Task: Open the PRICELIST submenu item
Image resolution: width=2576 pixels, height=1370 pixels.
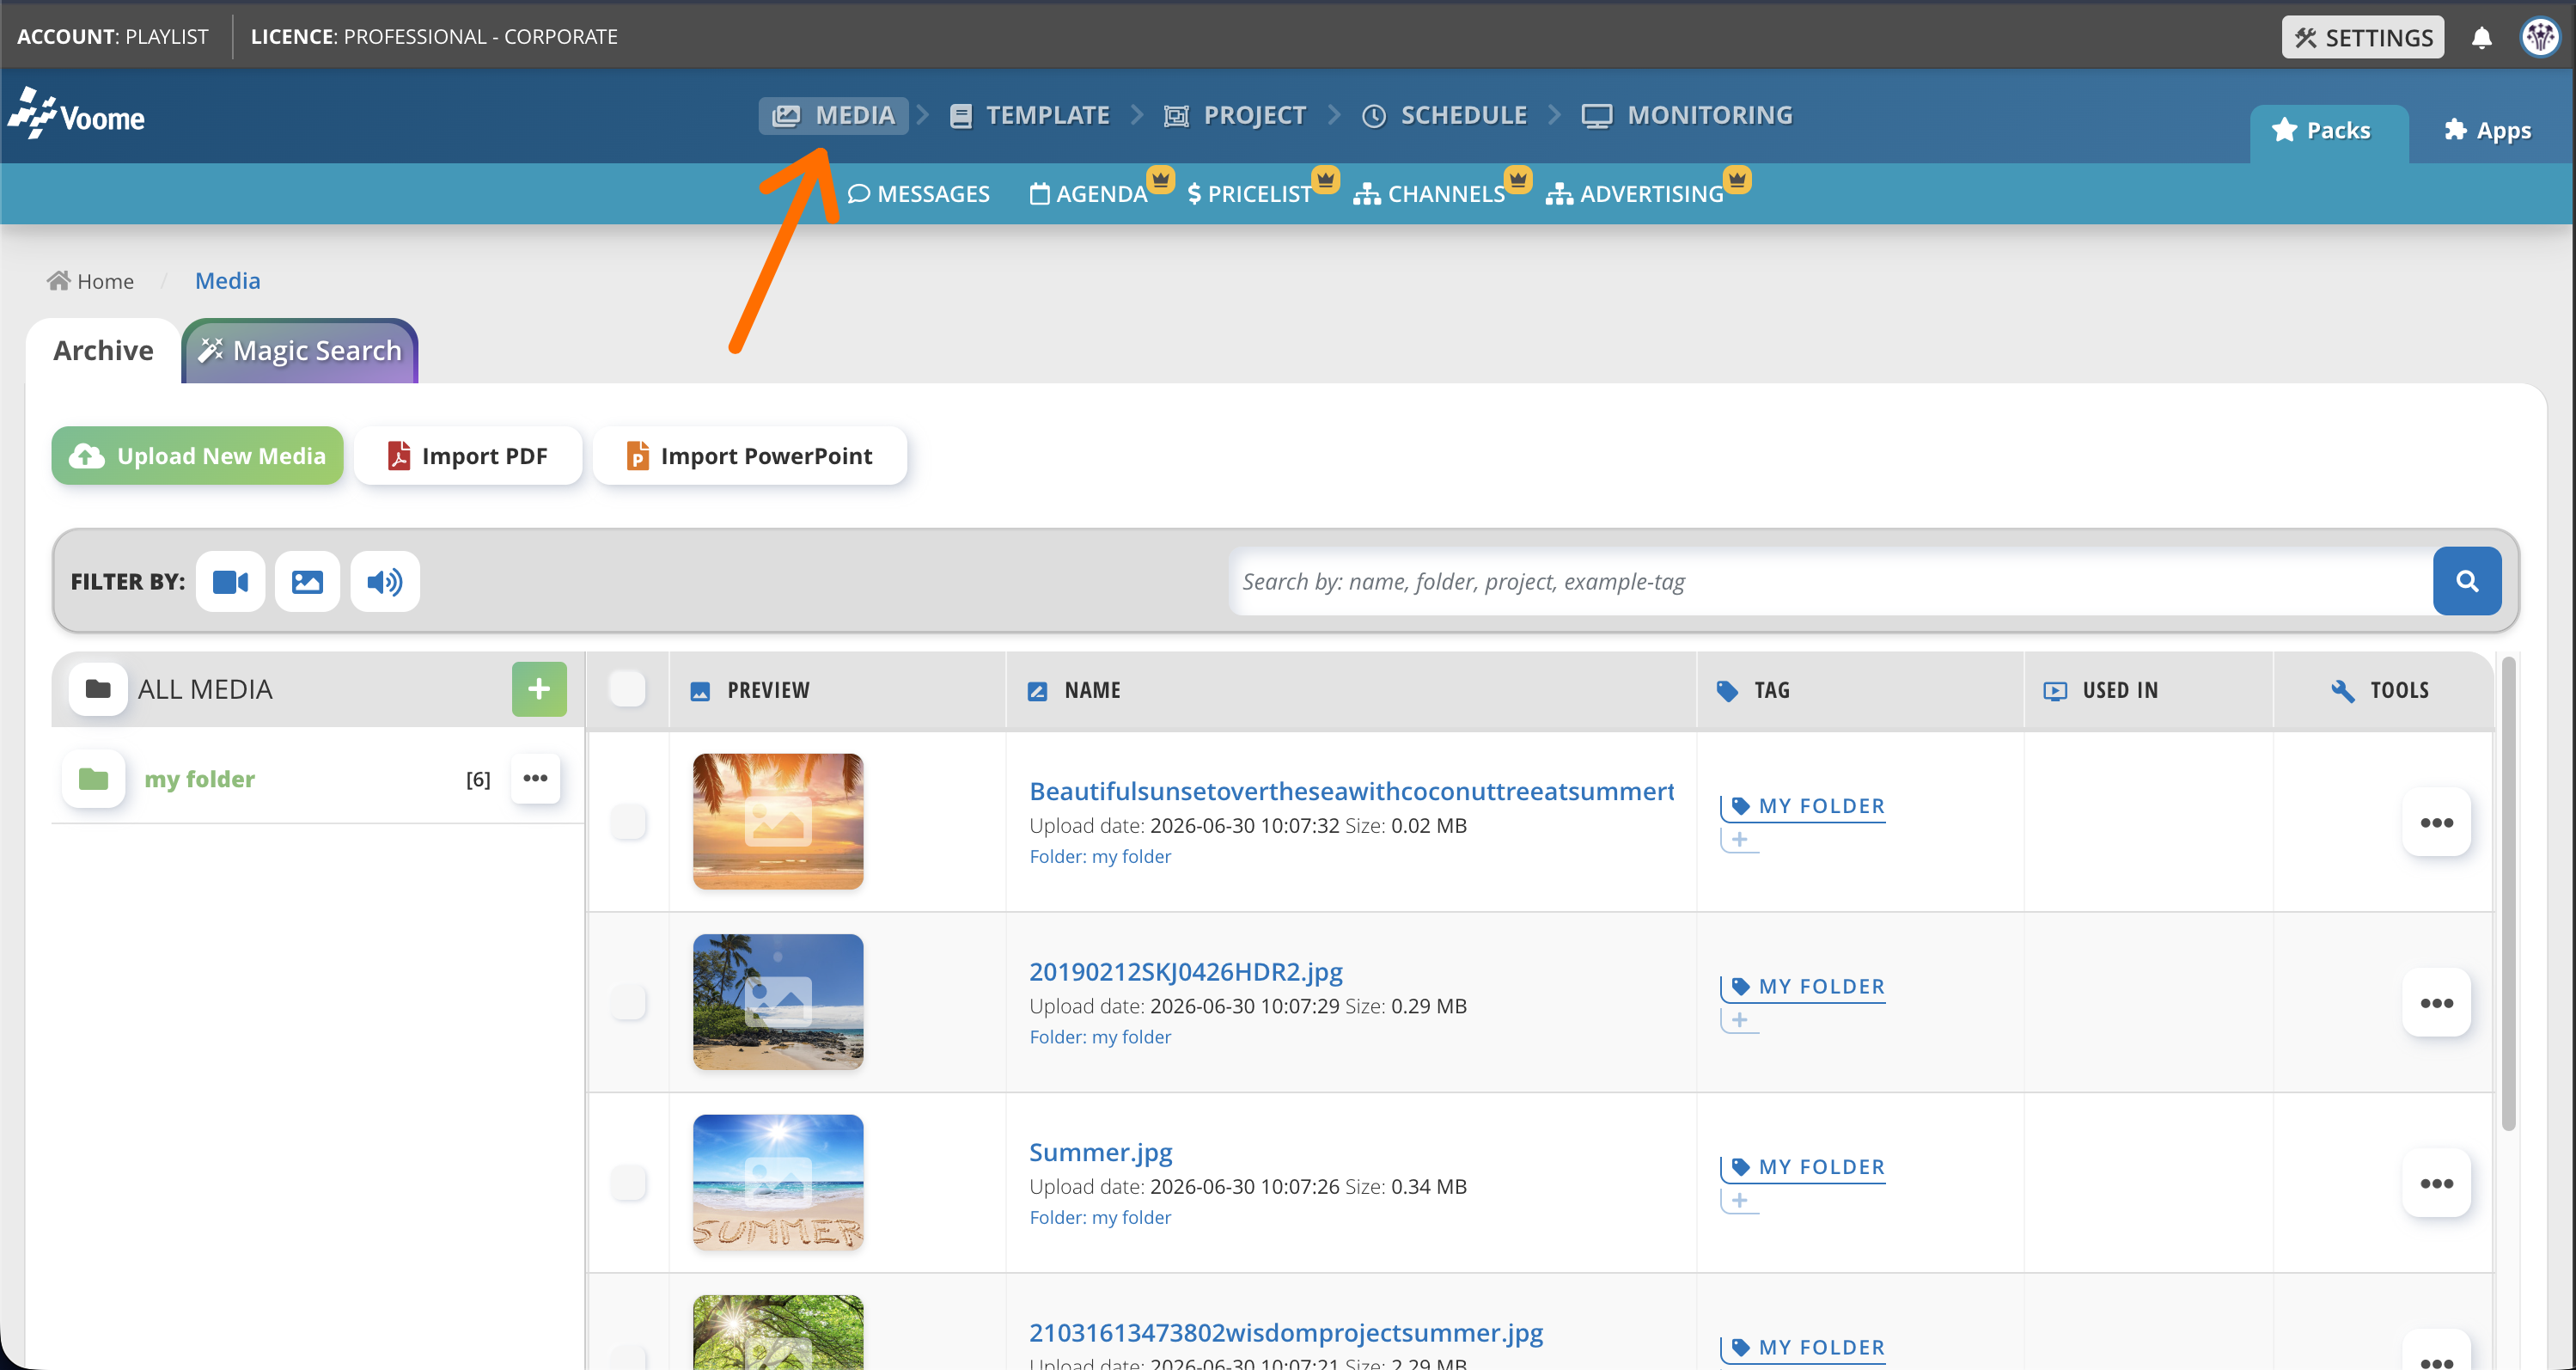Action: 1249,194
